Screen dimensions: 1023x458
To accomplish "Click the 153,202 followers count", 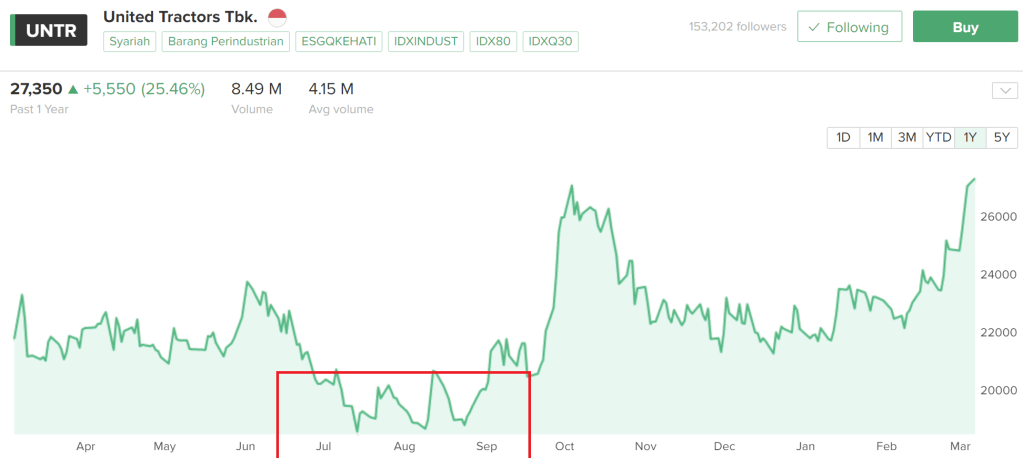I will click(x=737, y=27).
